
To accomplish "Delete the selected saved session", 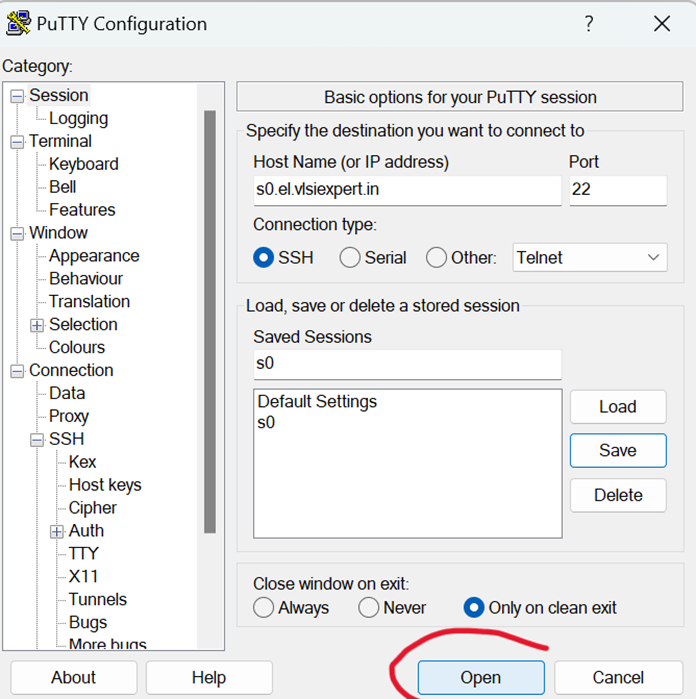I will 618,495.
